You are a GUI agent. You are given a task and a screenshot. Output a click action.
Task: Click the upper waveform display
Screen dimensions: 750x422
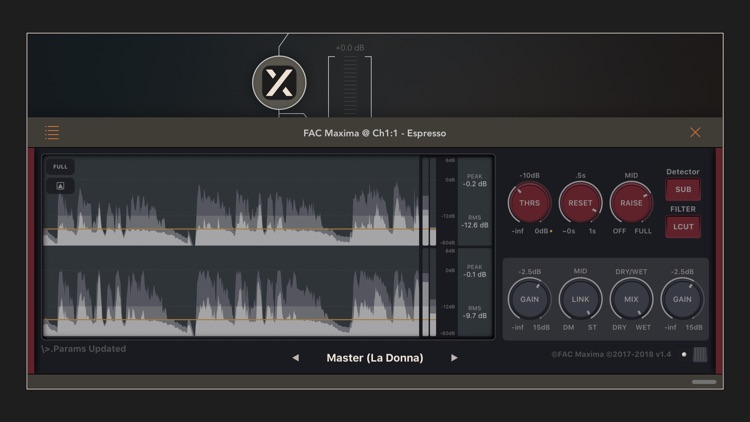[231, 201]
